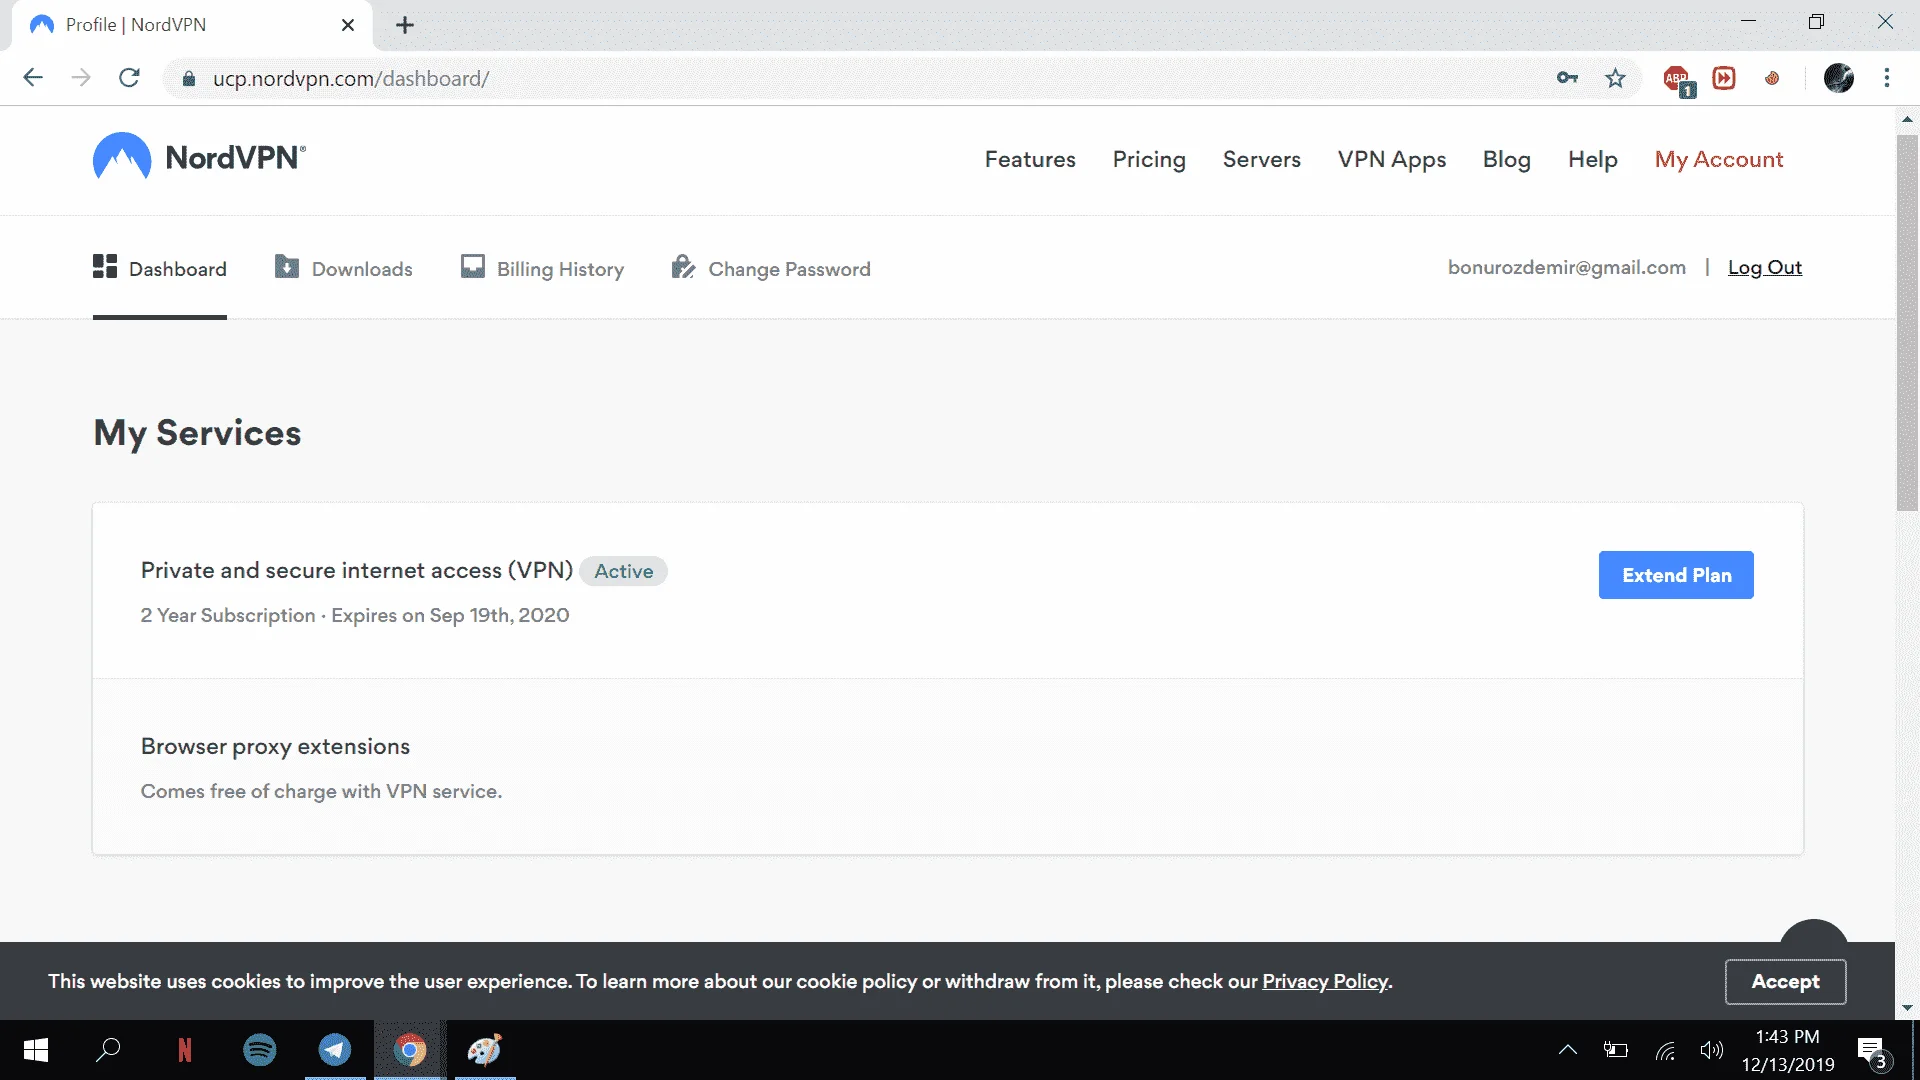Click the Active status badge
1920x1080 pixels.
[624, 571]
